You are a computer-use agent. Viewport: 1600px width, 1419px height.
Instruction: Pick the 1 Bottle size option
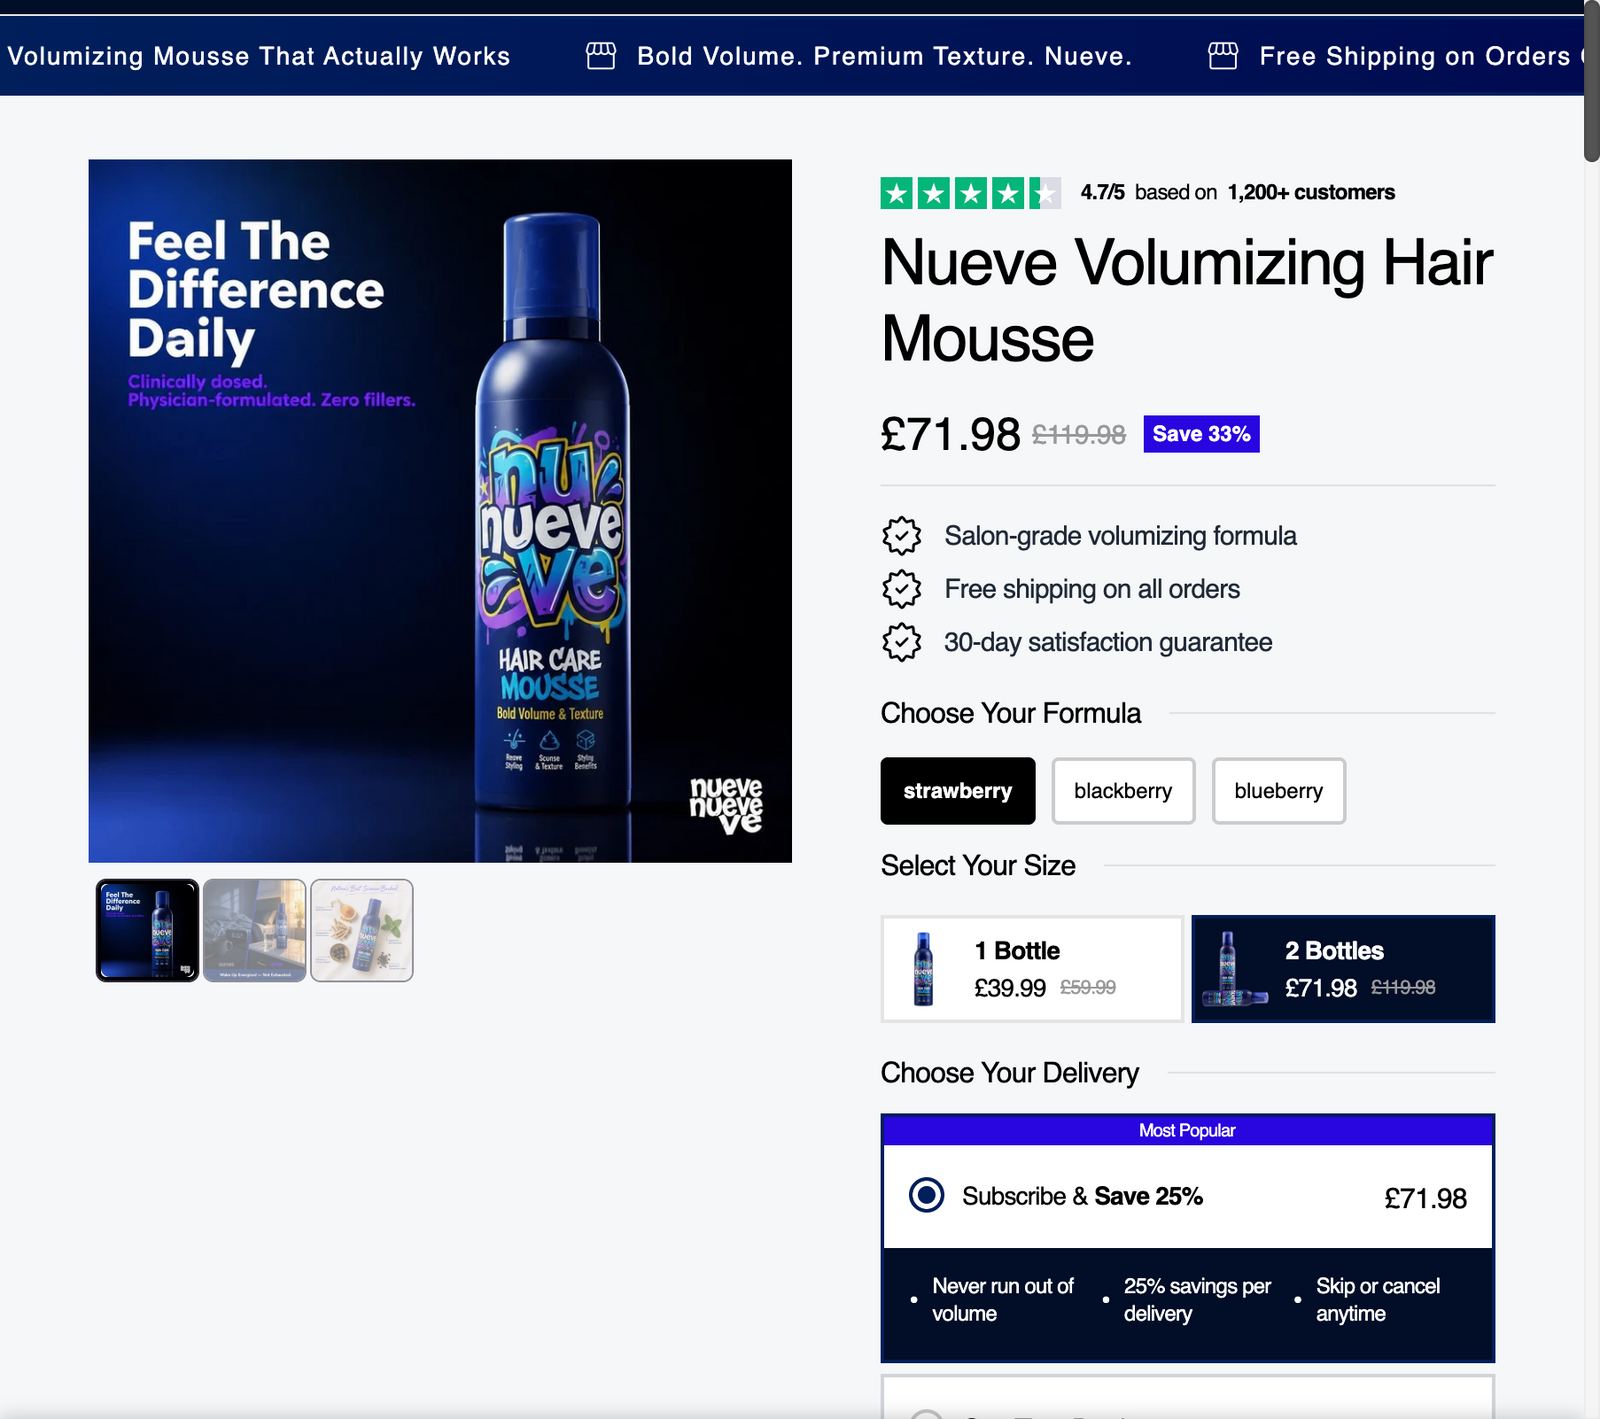[1032, 969]
